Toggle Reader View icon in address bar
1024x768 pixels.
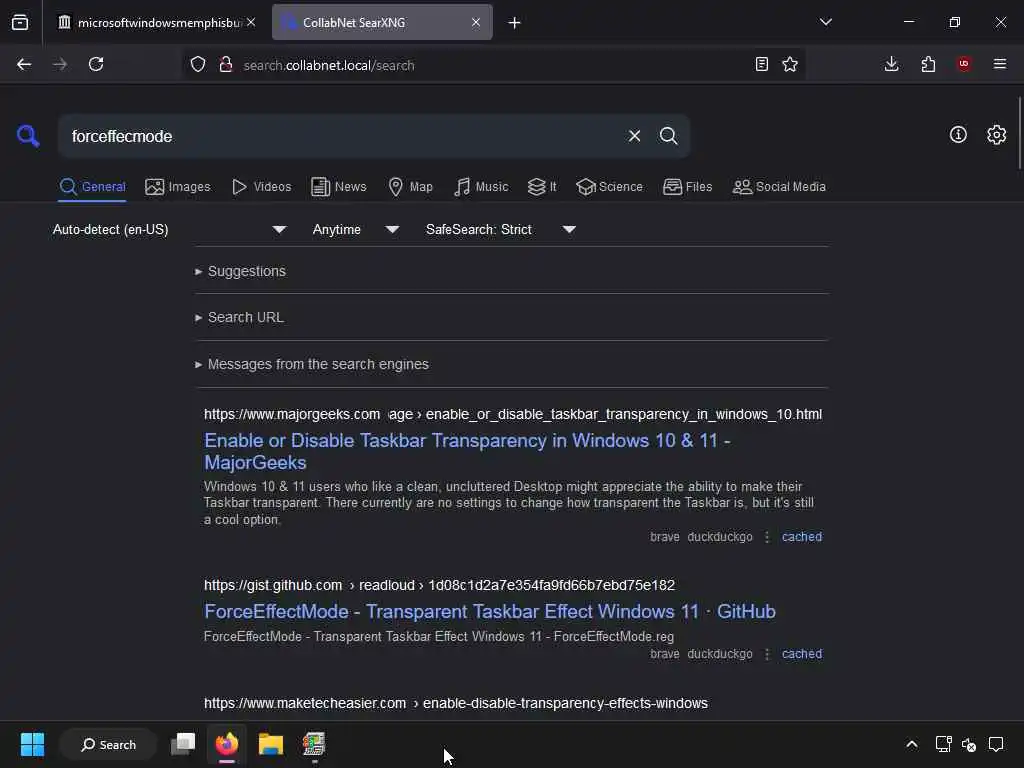761,64
